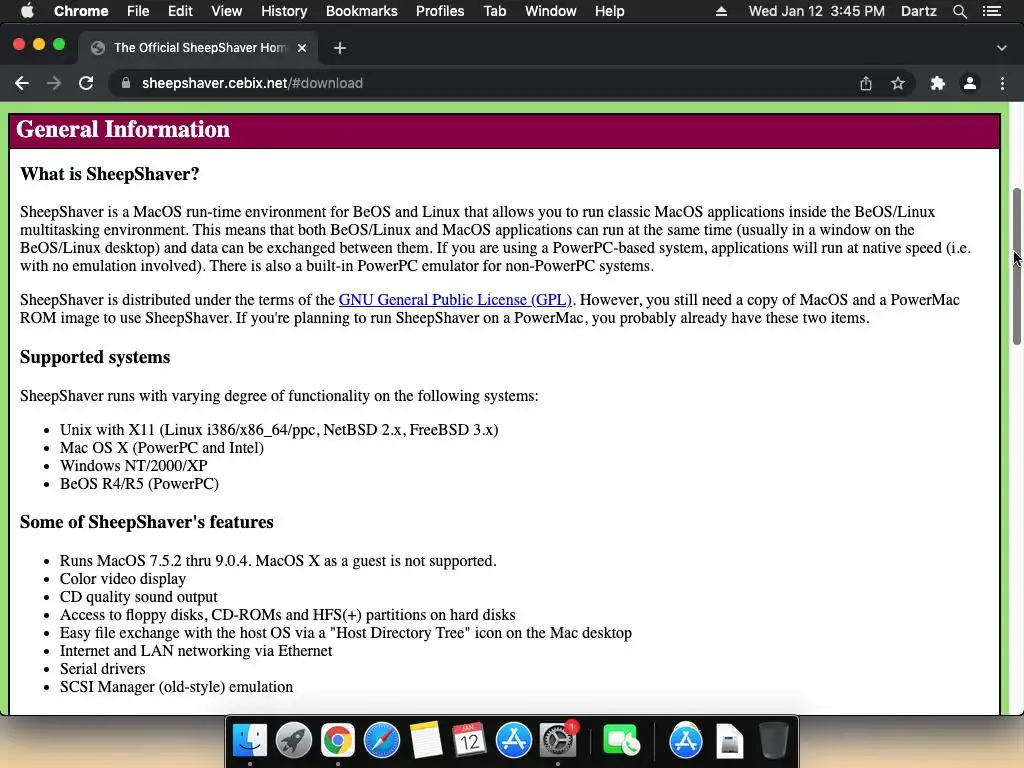The image size is (1024, 768).
Task: Click CD quality sound output item
Action: (x=138, y=597)
